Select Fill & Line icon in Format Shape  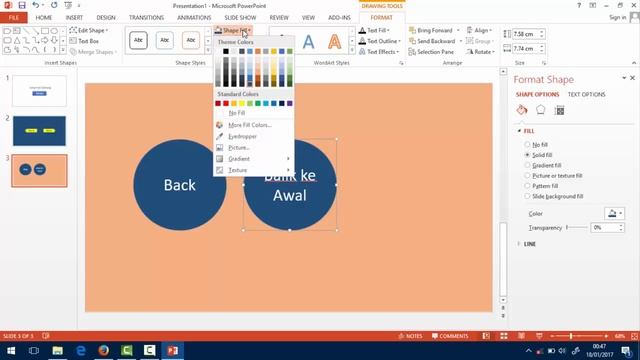(522, 110)
